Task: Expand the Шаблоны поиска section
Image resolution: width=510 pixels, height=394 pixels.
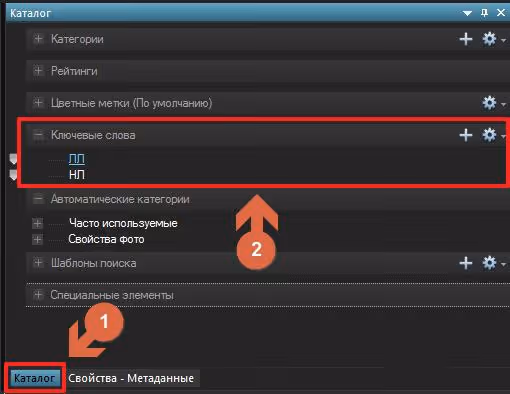Action: pos(38,263)
